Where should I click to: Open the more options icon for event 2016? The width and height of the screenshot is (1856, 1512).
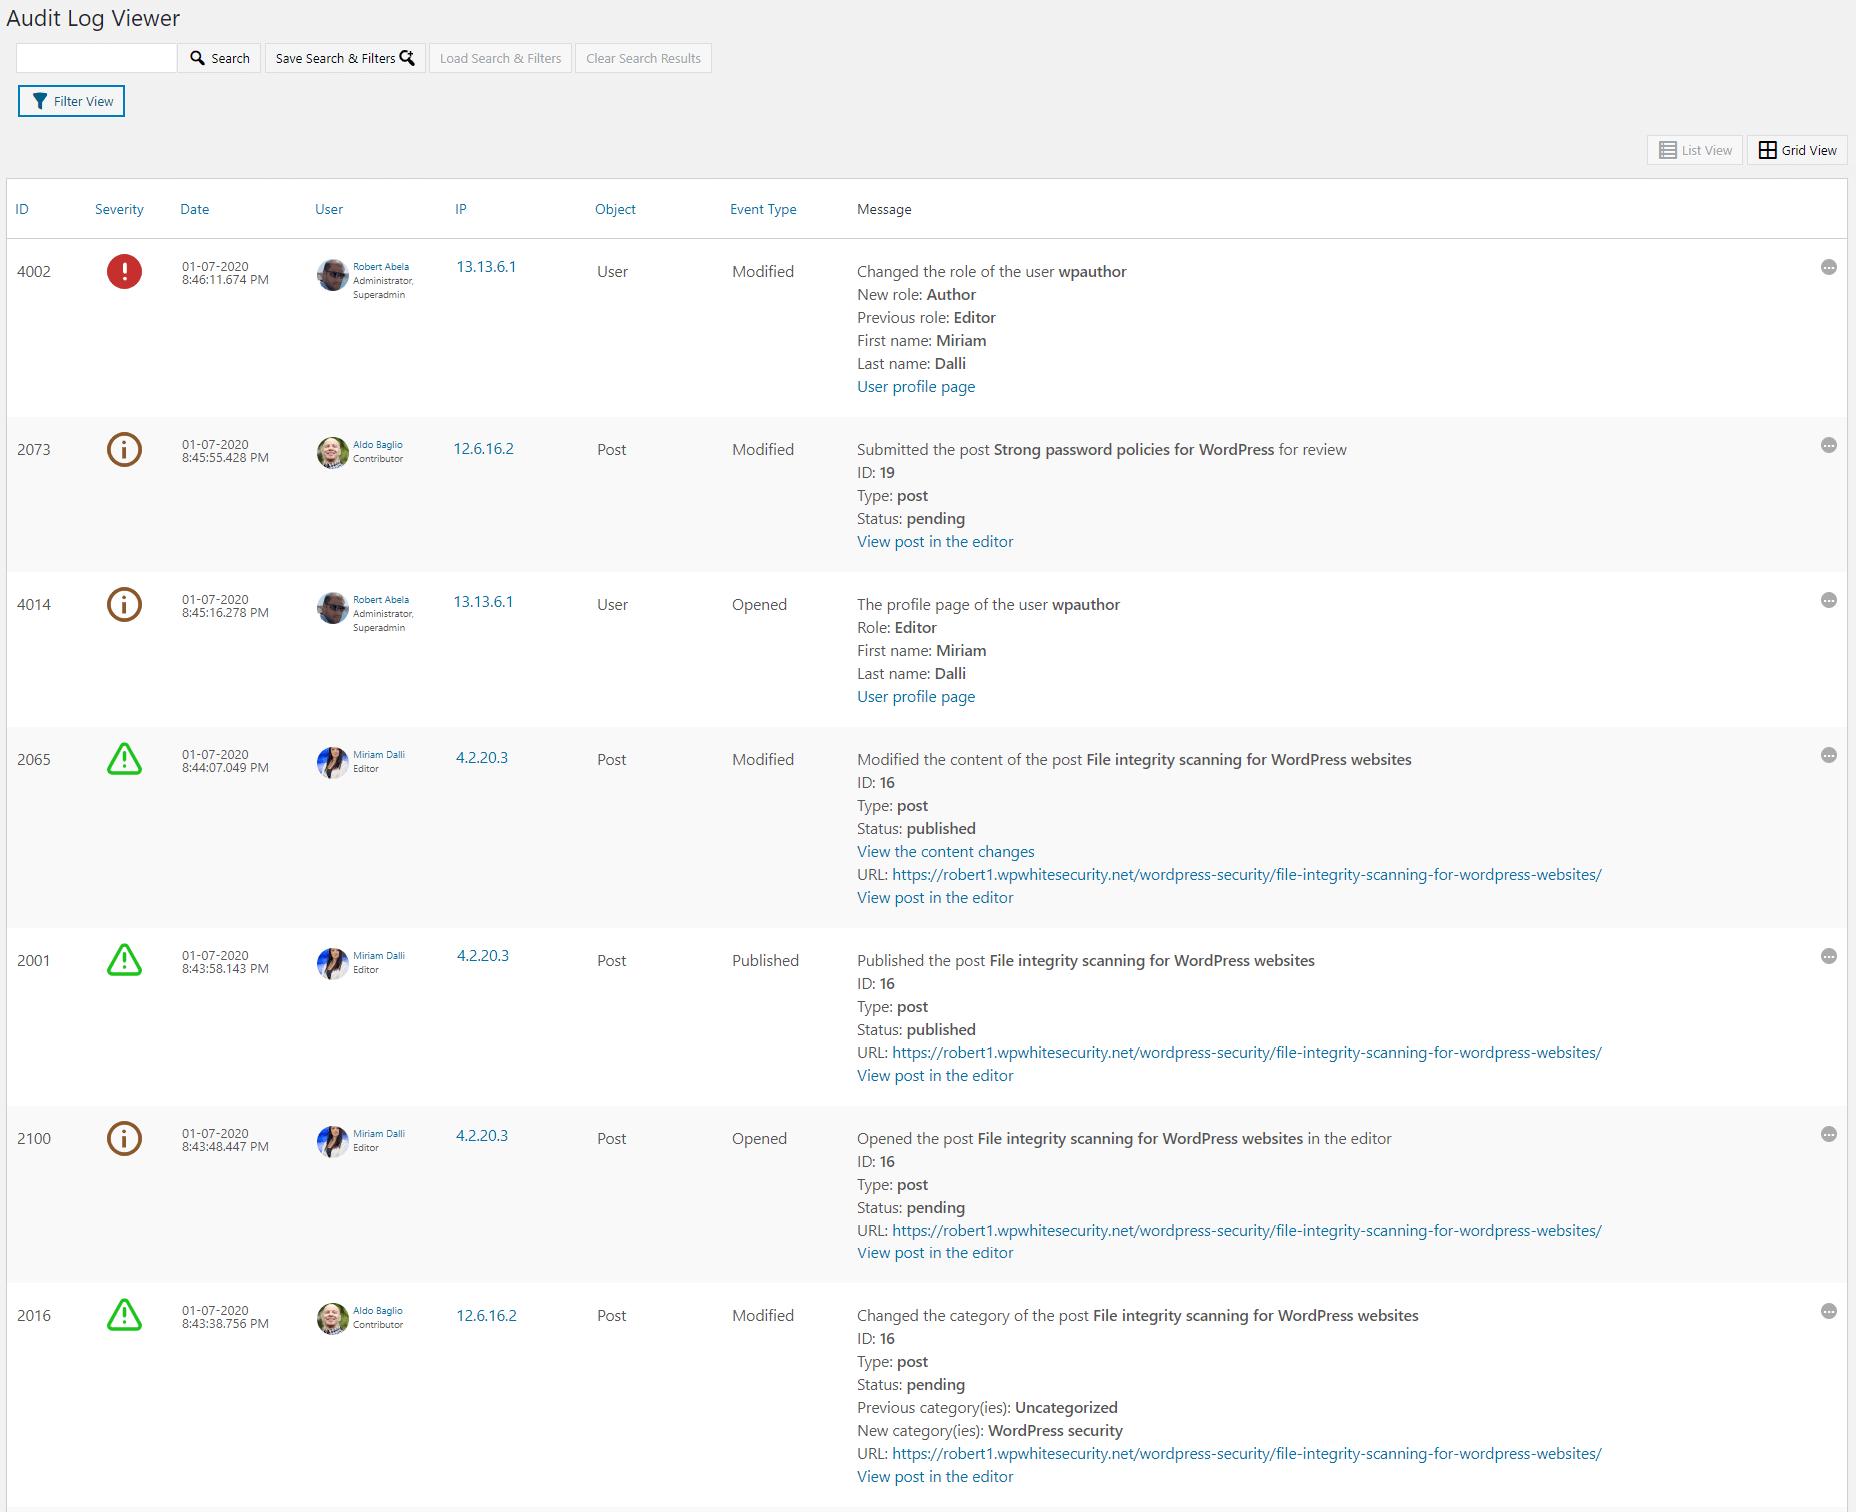pos(1828,1311)
